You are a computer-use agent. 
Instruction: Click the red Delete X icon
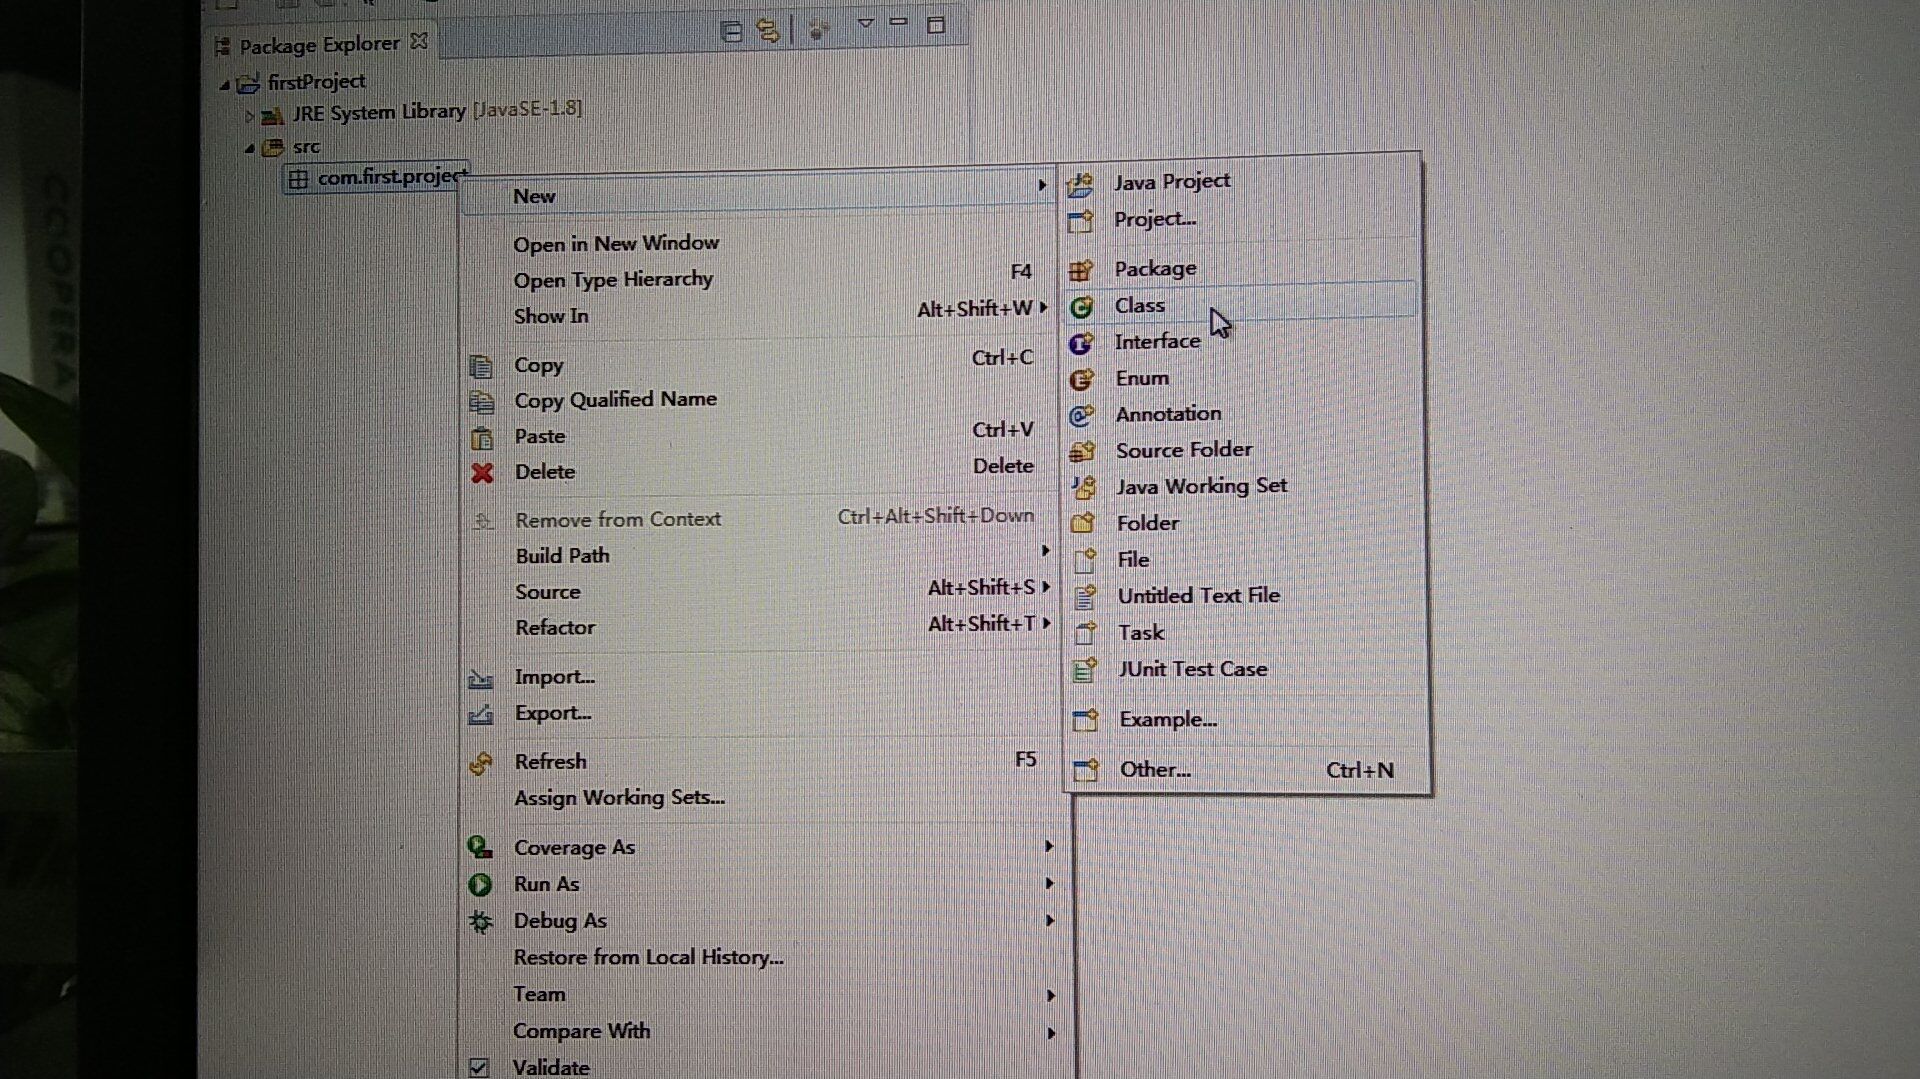[x=482, y=473]
